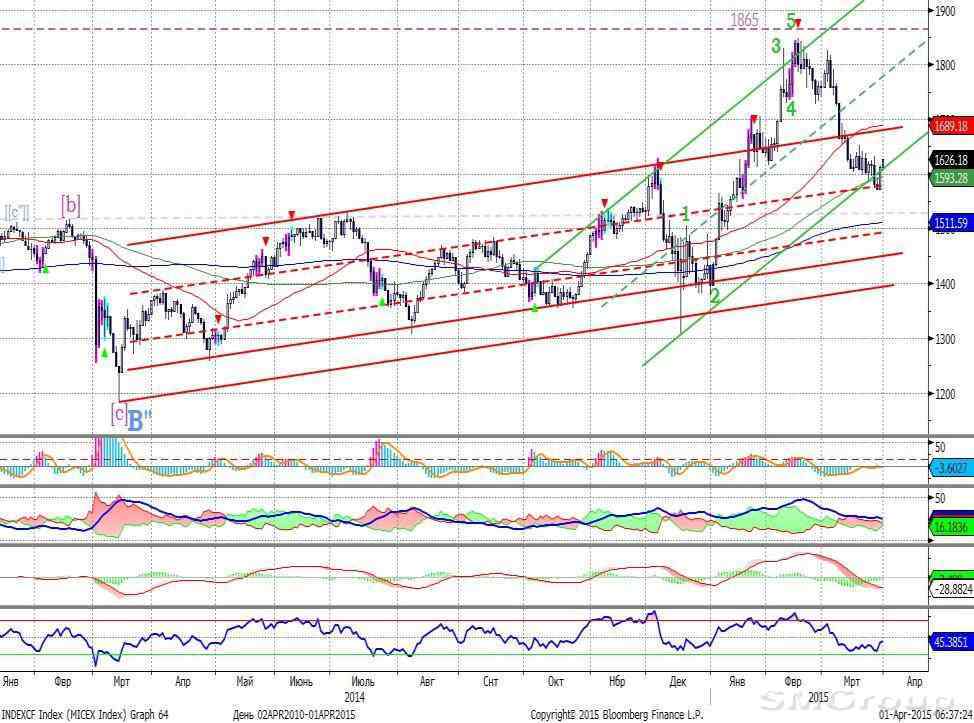Click the 1200 price axis label
The width and height of the screenshot is (974, 723).
tap(945, 394)
